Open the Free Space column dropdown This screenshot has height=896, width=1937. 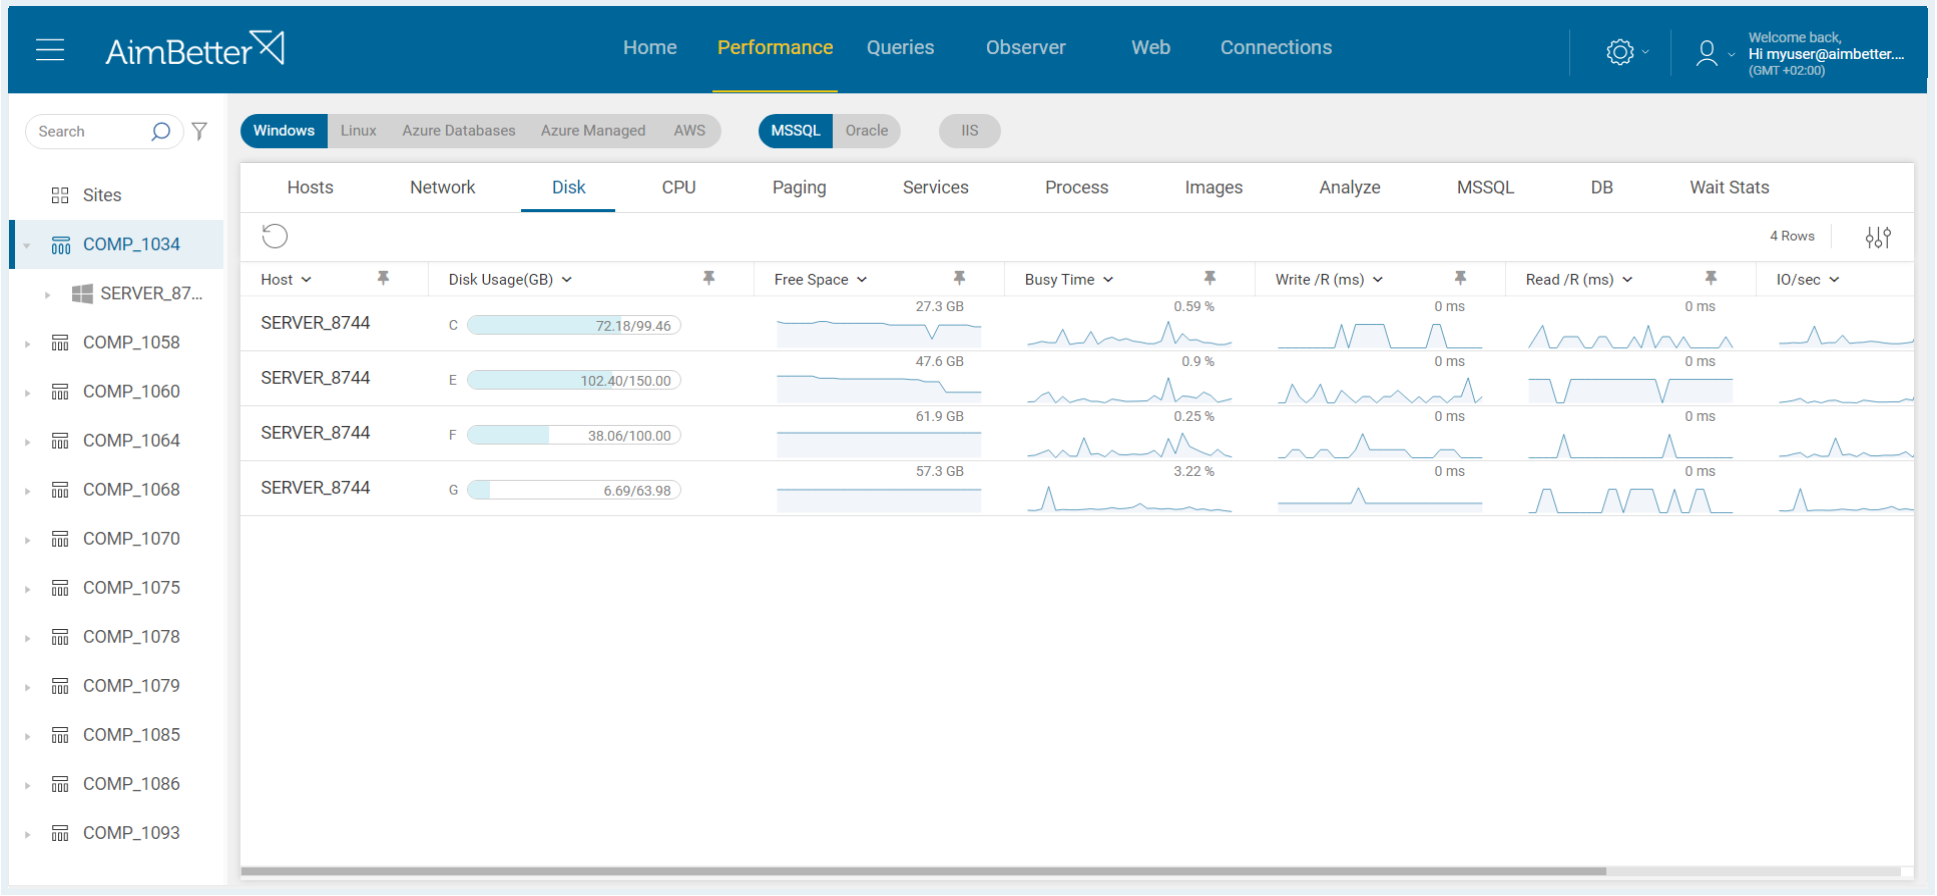click(862, 280)
